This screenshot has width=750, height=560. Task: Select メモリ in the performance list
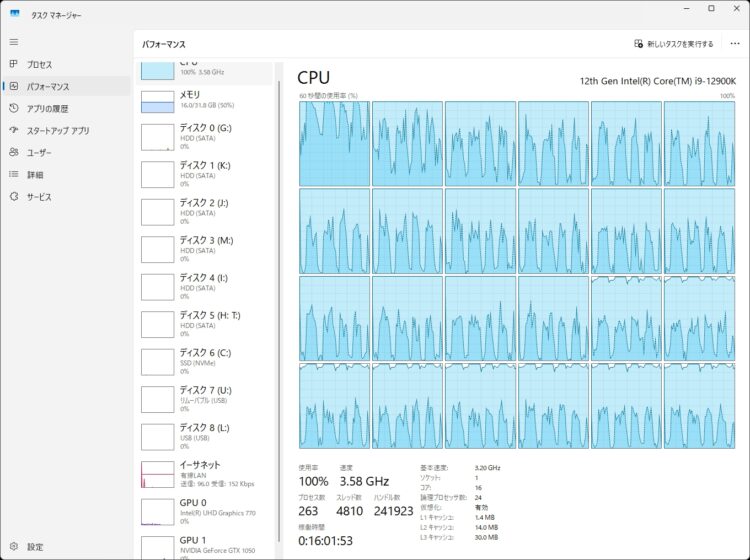pyautogui.click(x=205, y=101)
